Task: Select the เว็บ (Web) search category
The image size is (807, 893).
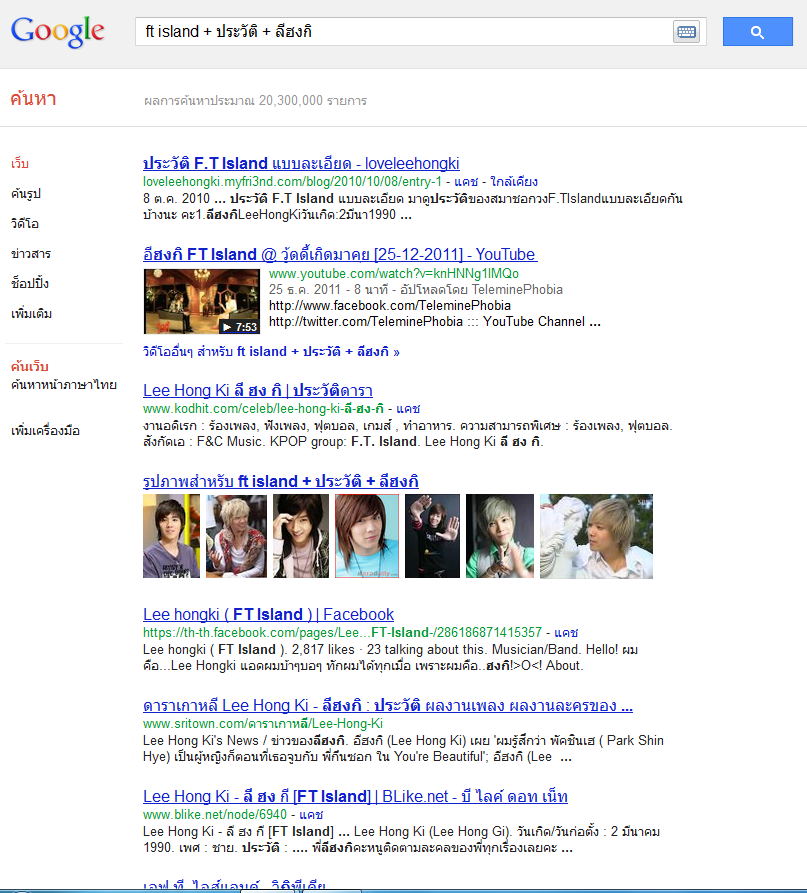Action: pyautogui.click(x=20, y=163)
